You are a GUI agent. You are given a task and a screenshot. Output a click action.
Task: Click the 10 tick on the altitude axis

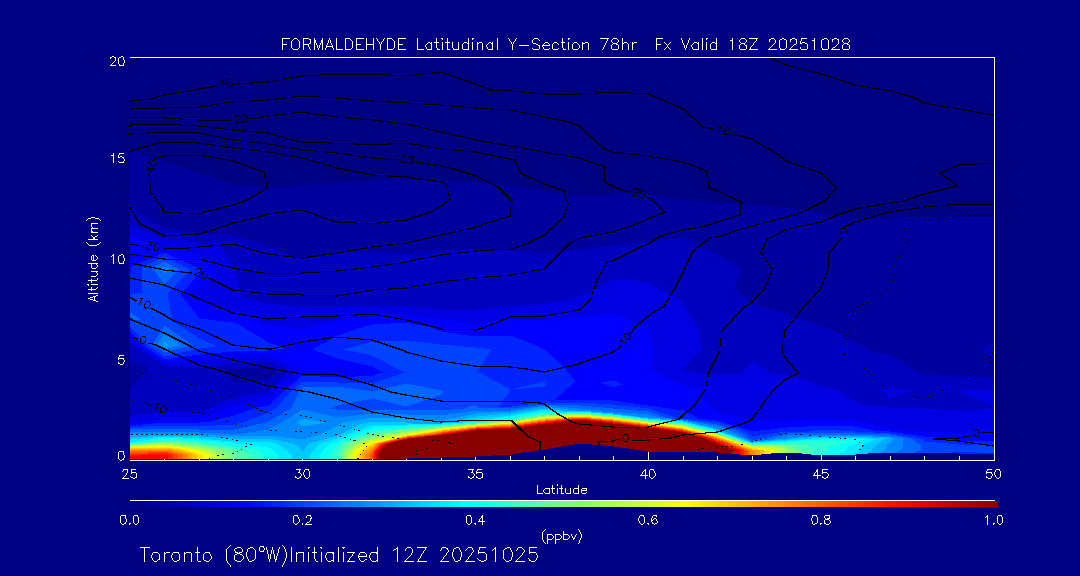114,259
